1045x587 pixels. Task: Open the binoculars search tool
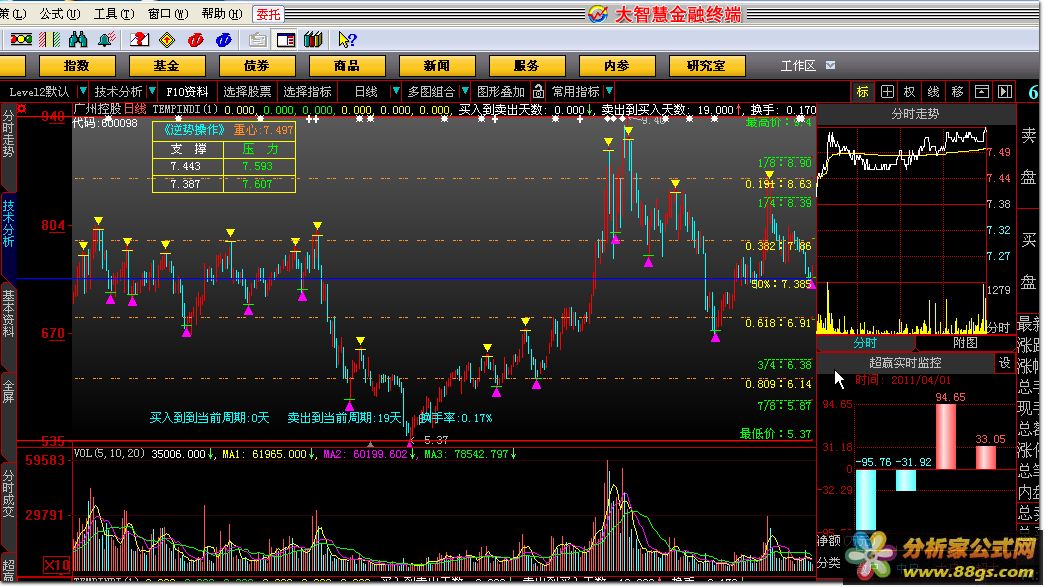coord(78,40)
